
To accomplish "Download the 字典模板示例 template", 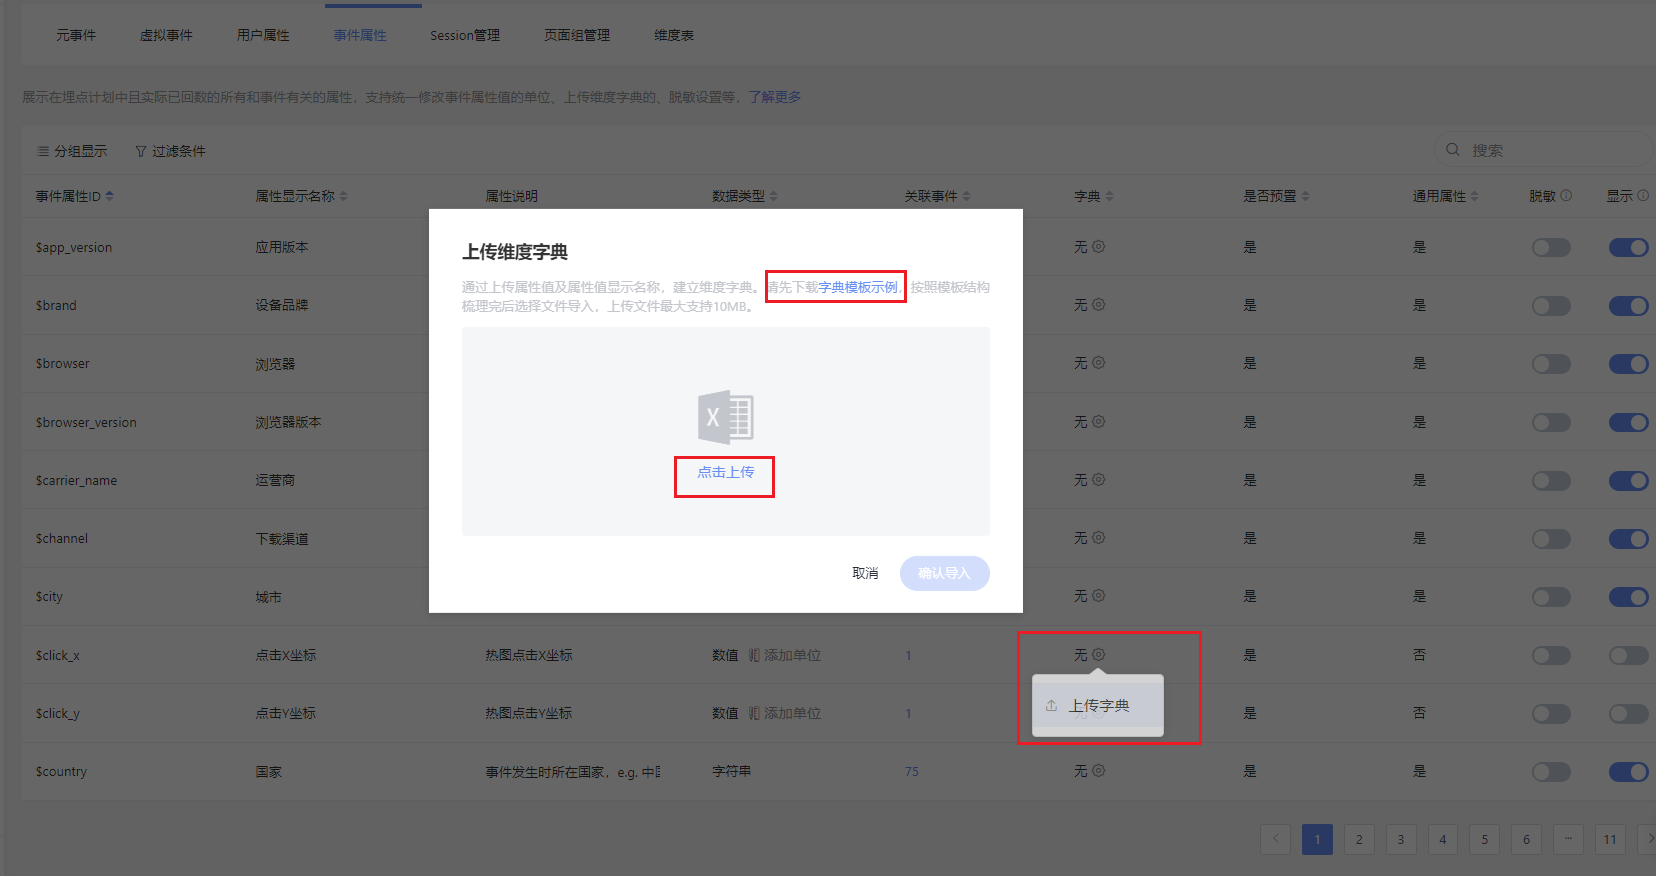I will [858, 287].
